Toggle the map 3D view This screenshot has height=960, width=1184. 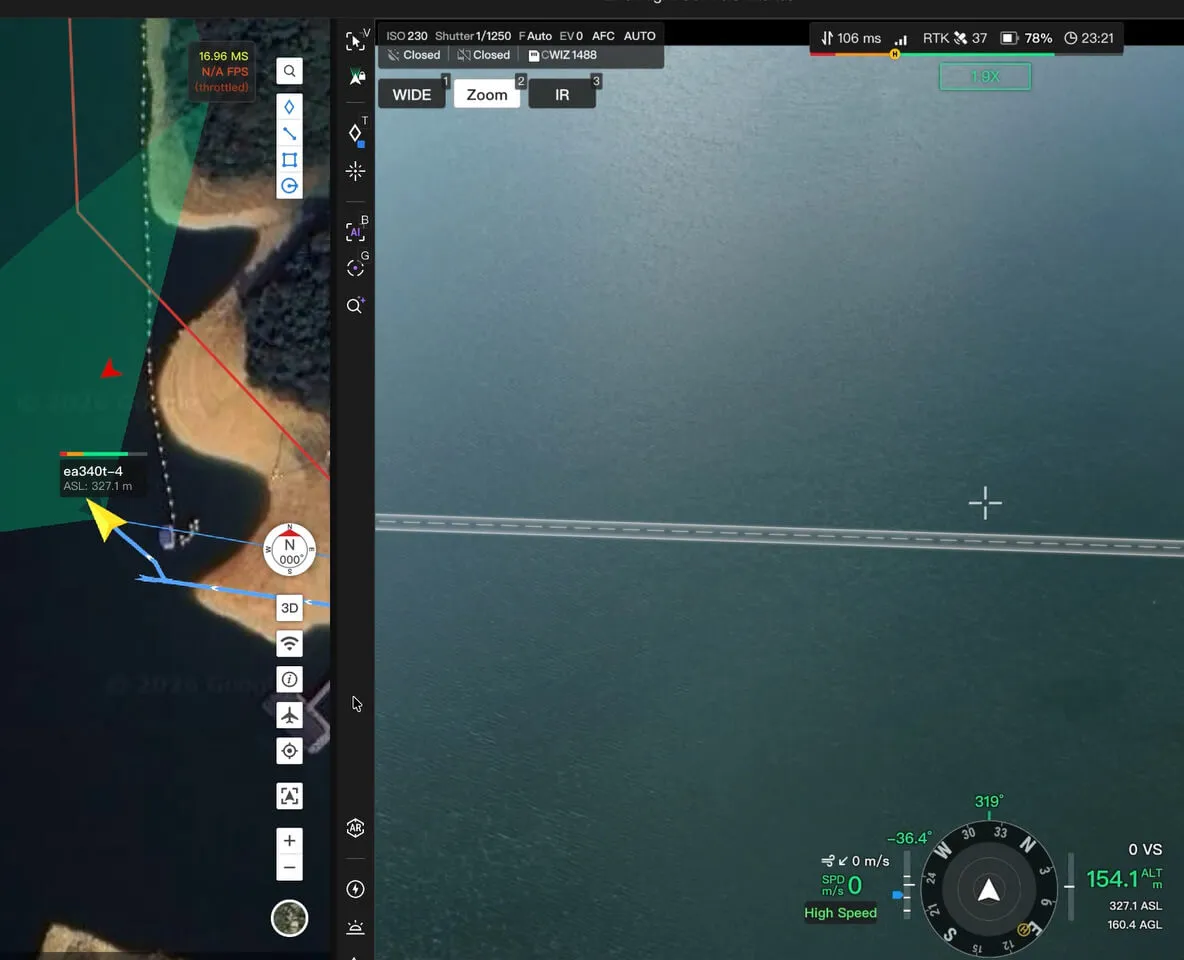coord(289,608)
